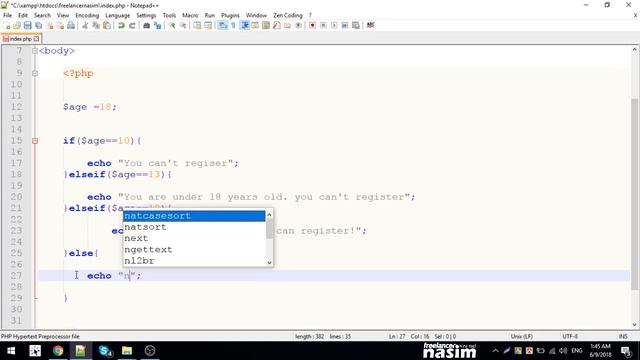Click the Open file toolbar icon
Image resolution: width=640 pixels, height=360 pixels.
coord(17,25)
